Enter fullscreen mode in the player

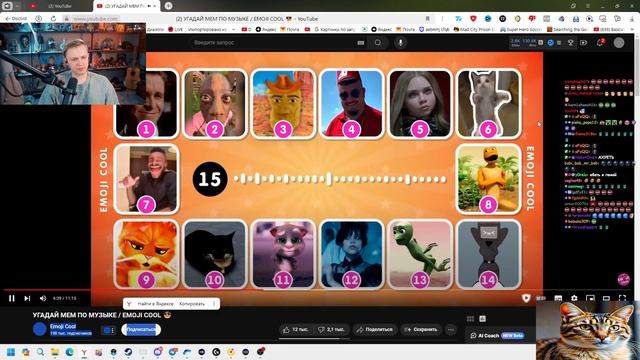click(x=622, y=298)
